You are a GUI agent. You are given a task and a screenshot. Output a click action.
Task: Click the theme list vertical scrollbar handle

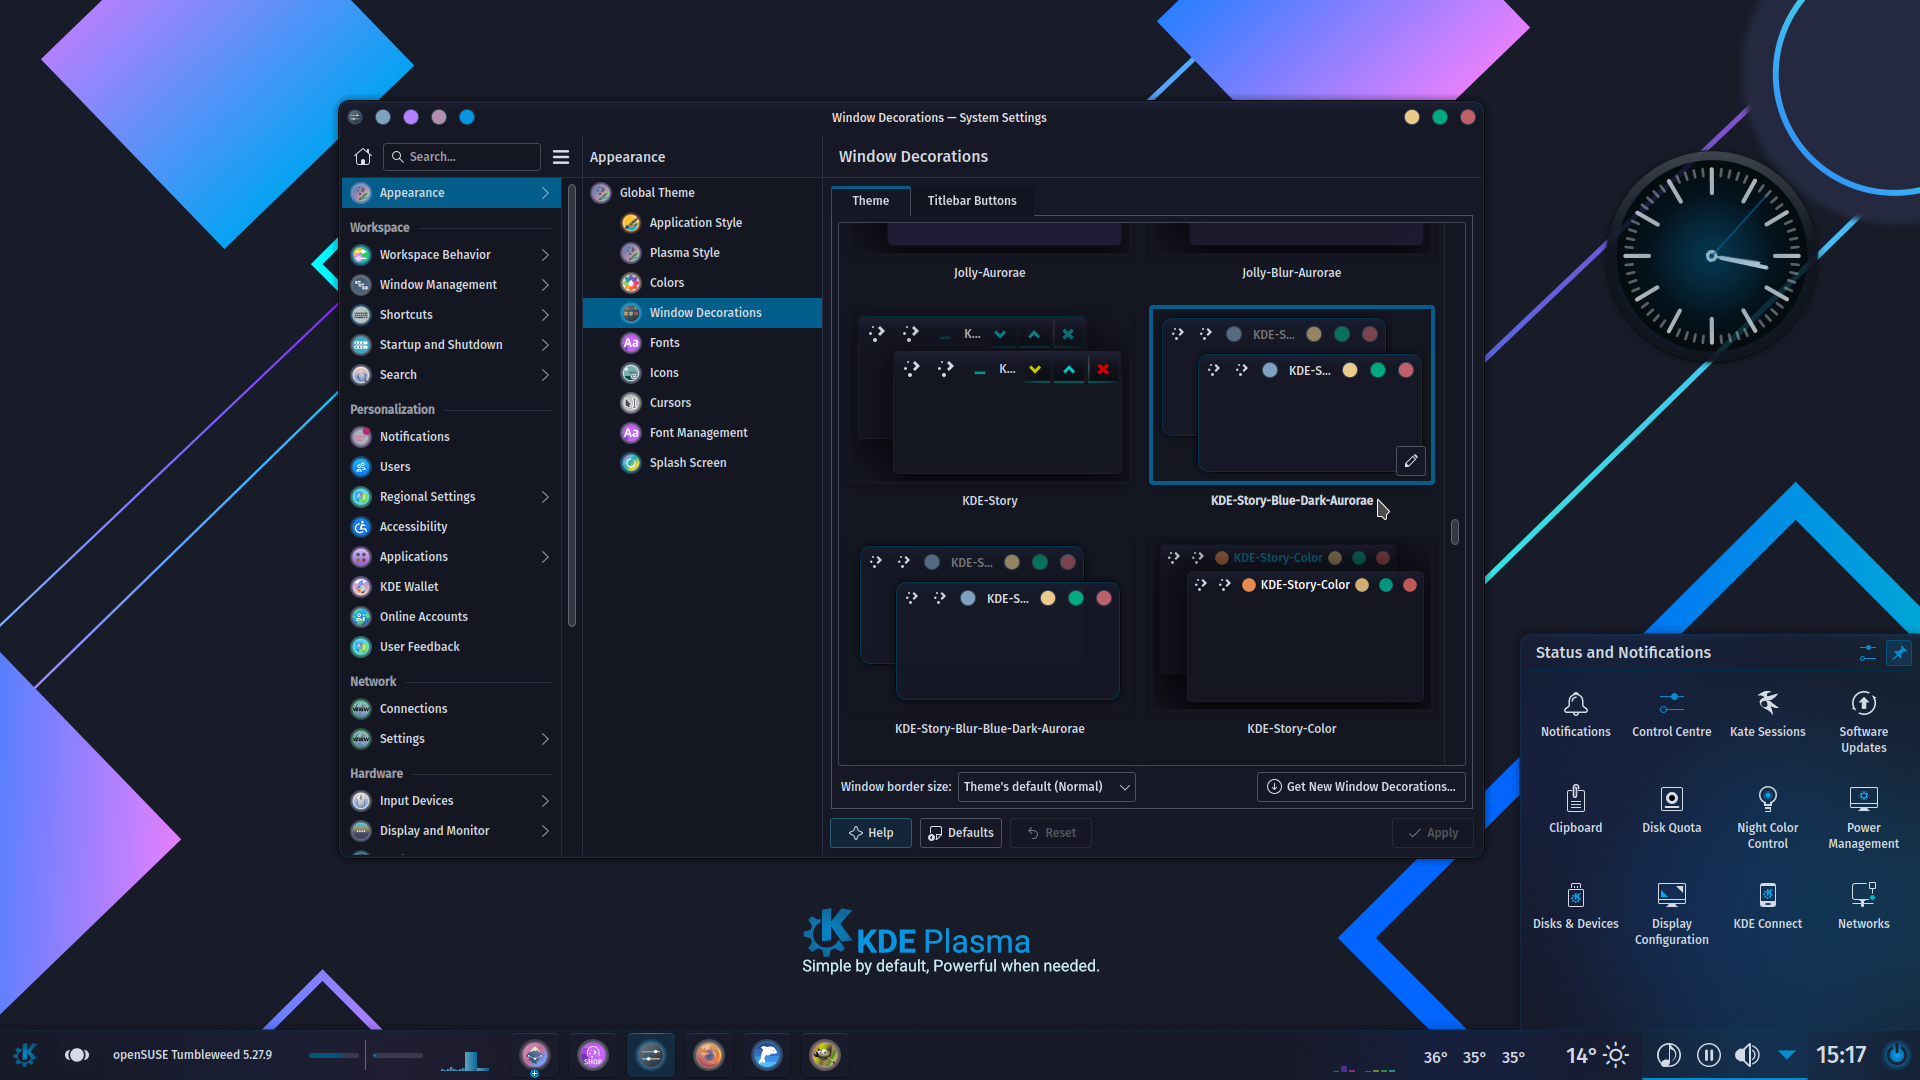point(1455,531)
